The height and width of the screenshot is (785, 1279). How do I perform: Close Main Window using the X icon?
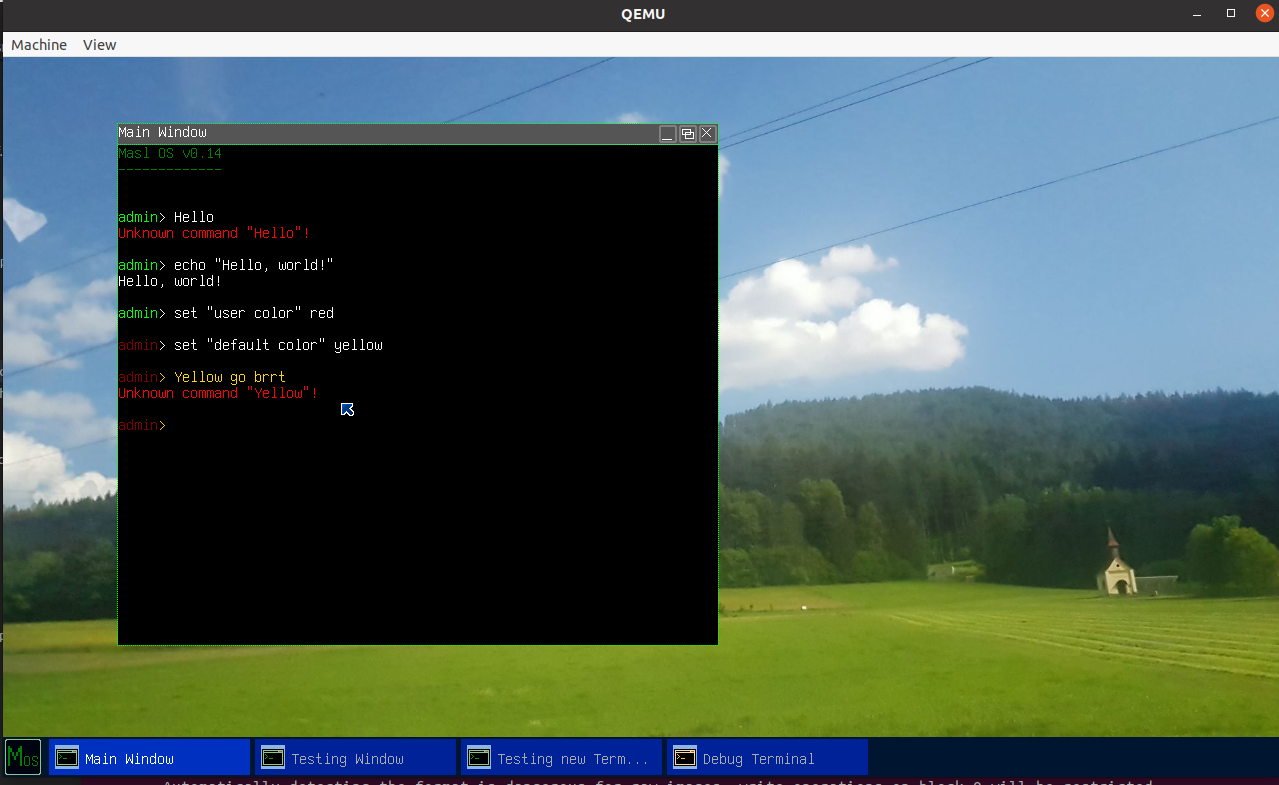click(x=707, y=132)
